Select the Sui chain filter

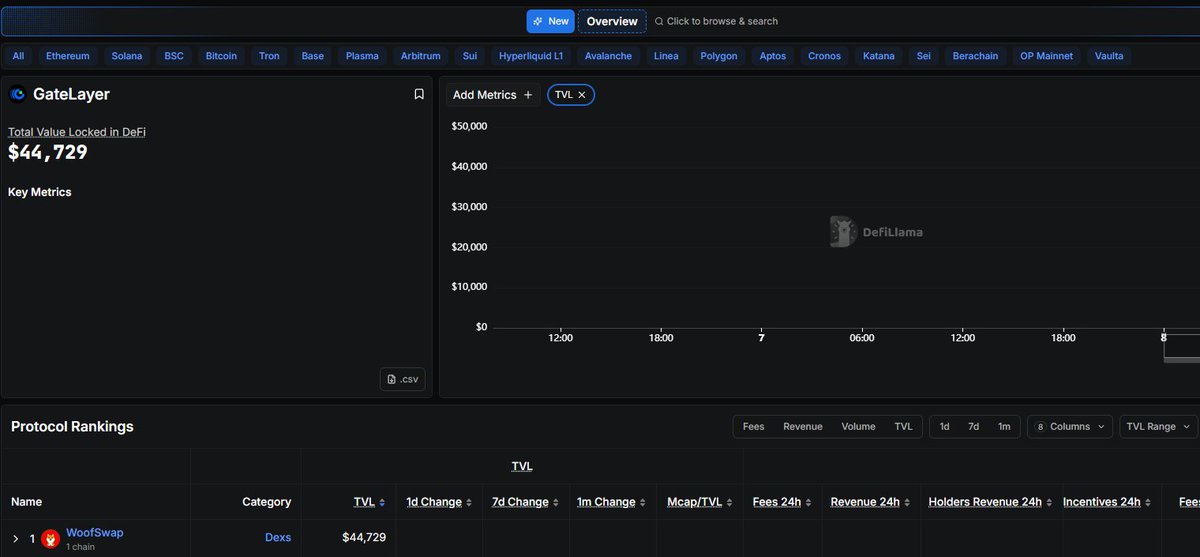[x=470, y=56]
